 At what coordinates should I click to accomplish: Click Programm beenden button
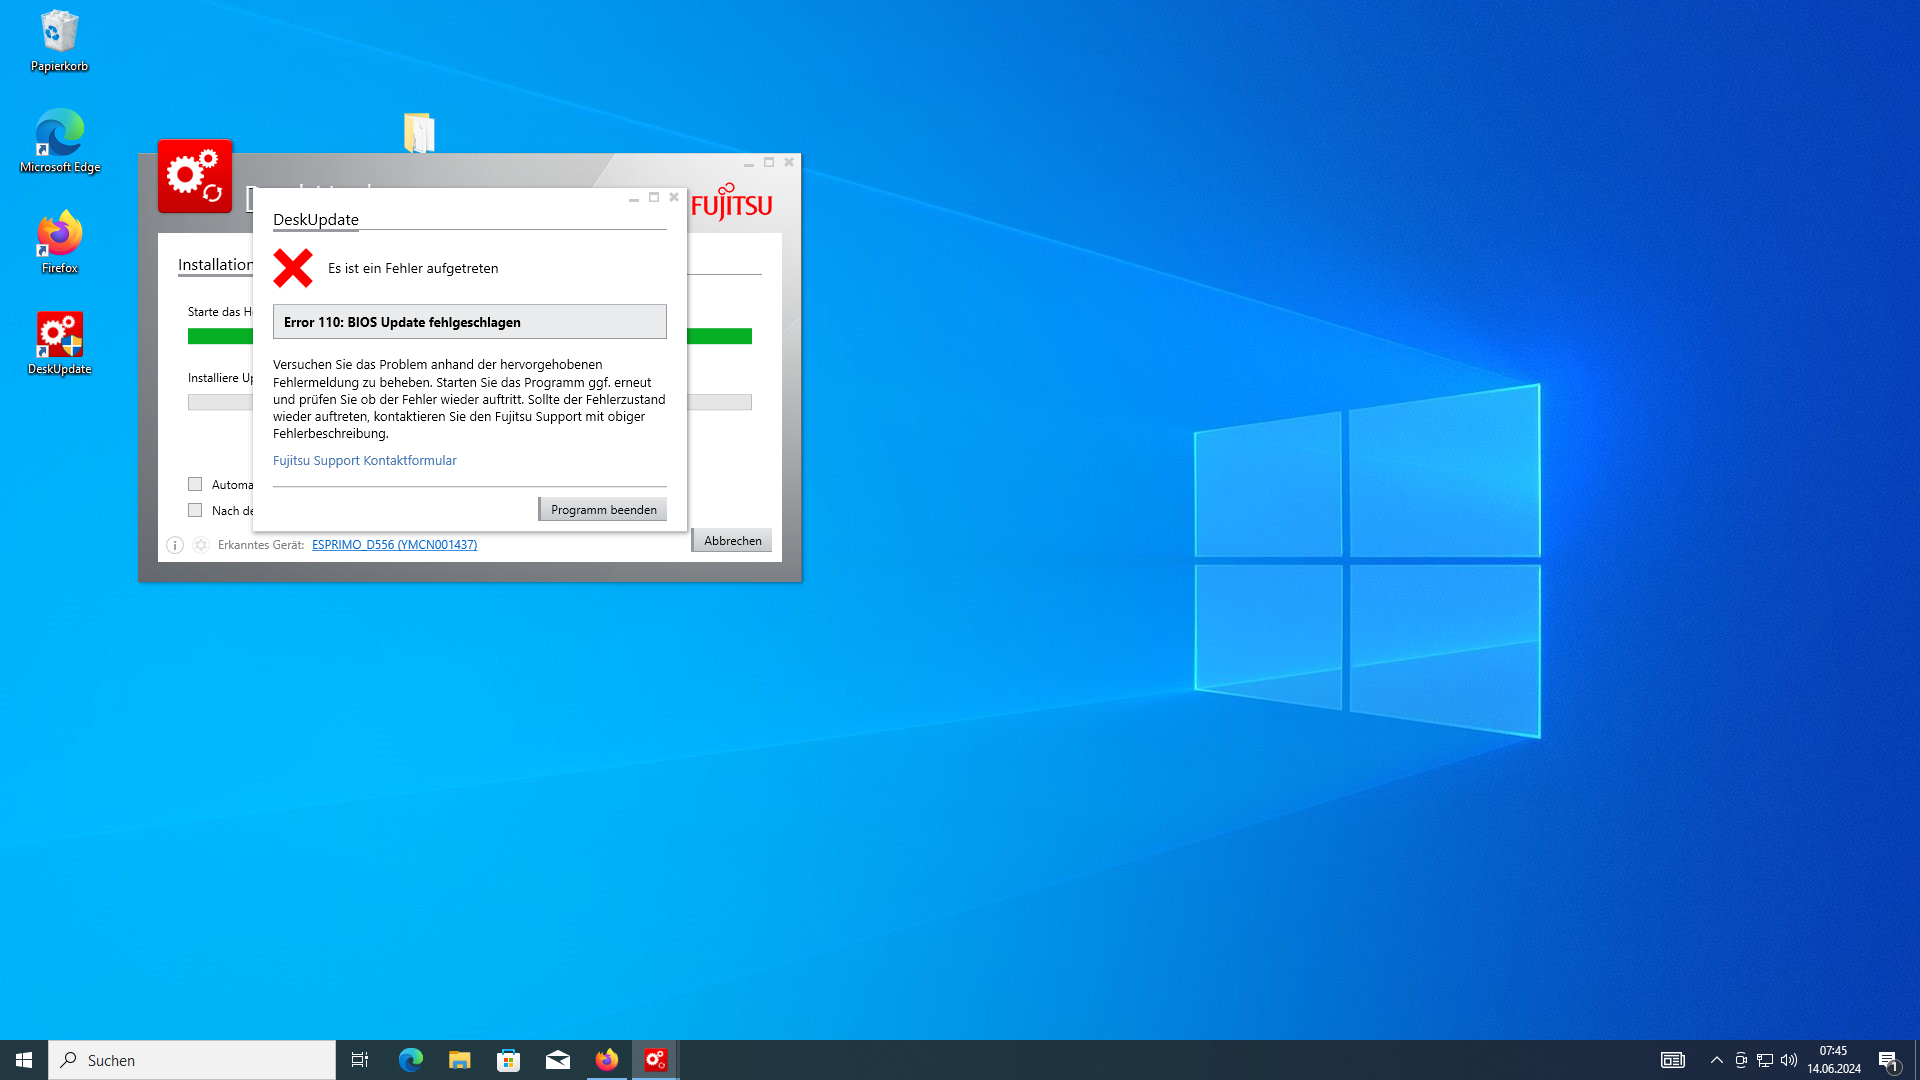[603, 510]
